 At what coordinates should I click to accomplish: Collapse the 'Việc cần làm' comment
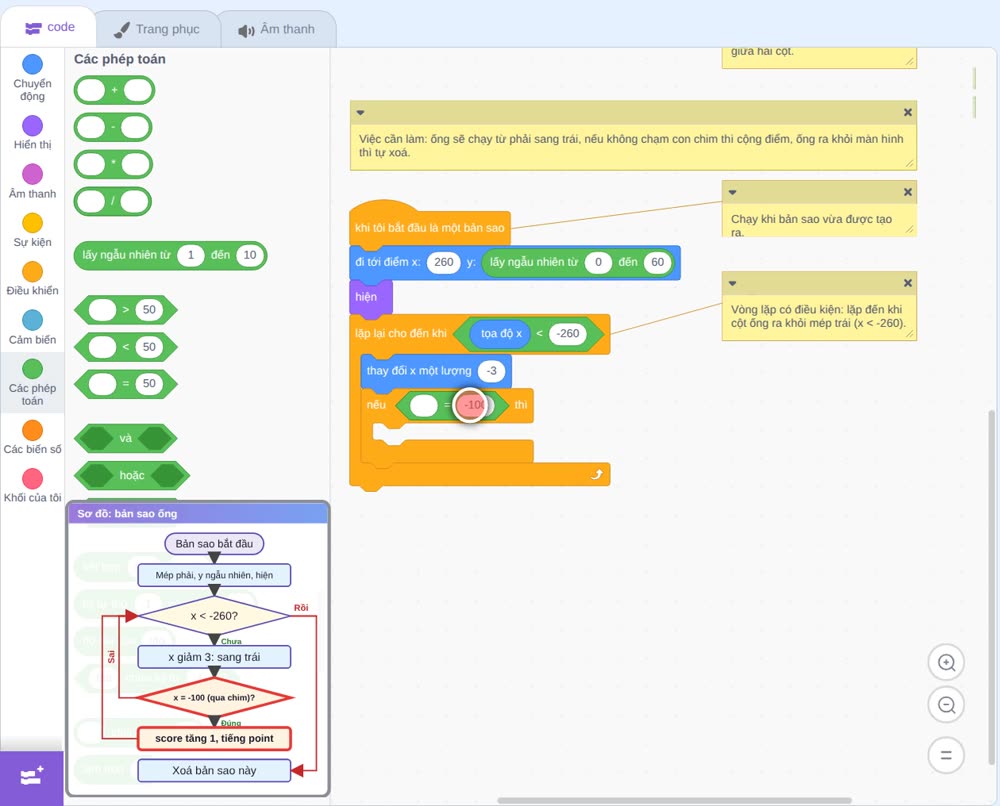point(360,112)
